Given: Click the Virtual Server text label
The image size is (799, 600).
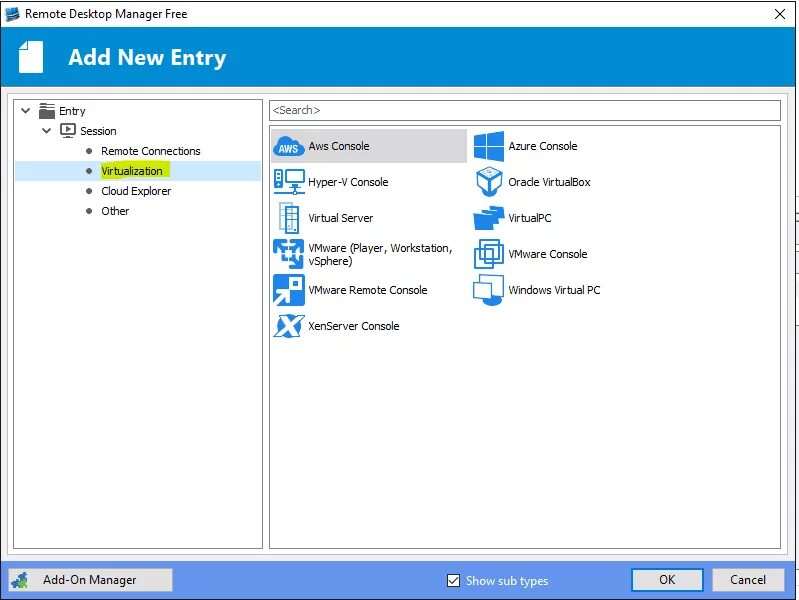Looking at the screenshot, I should [x=340, y=218].
